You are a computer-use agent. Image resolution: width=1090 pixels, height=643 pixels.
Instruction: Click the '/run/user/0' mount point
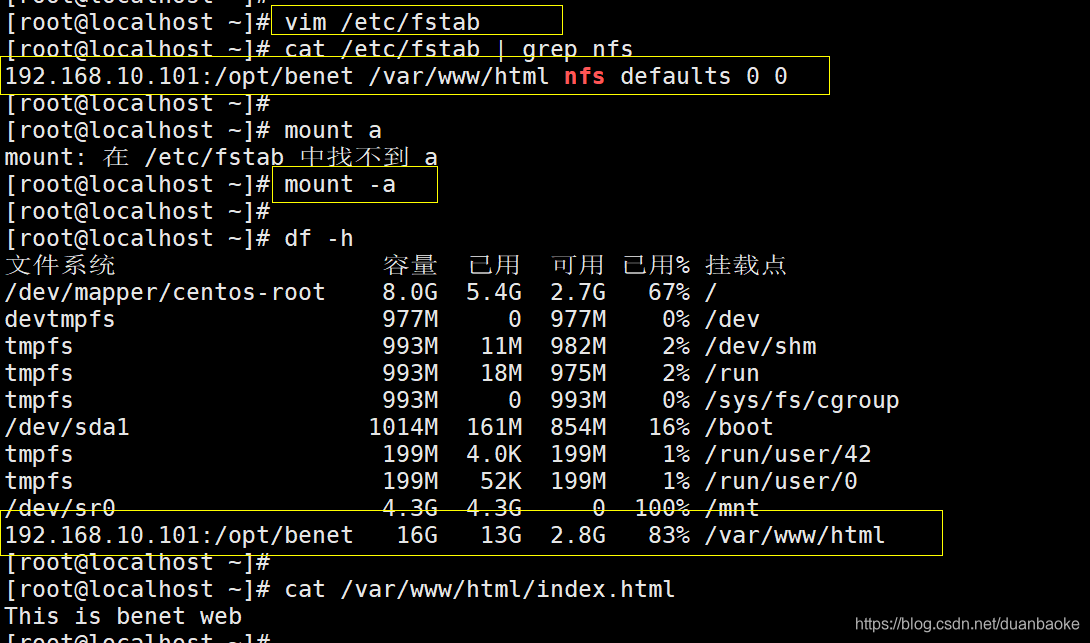click(781, 481)
